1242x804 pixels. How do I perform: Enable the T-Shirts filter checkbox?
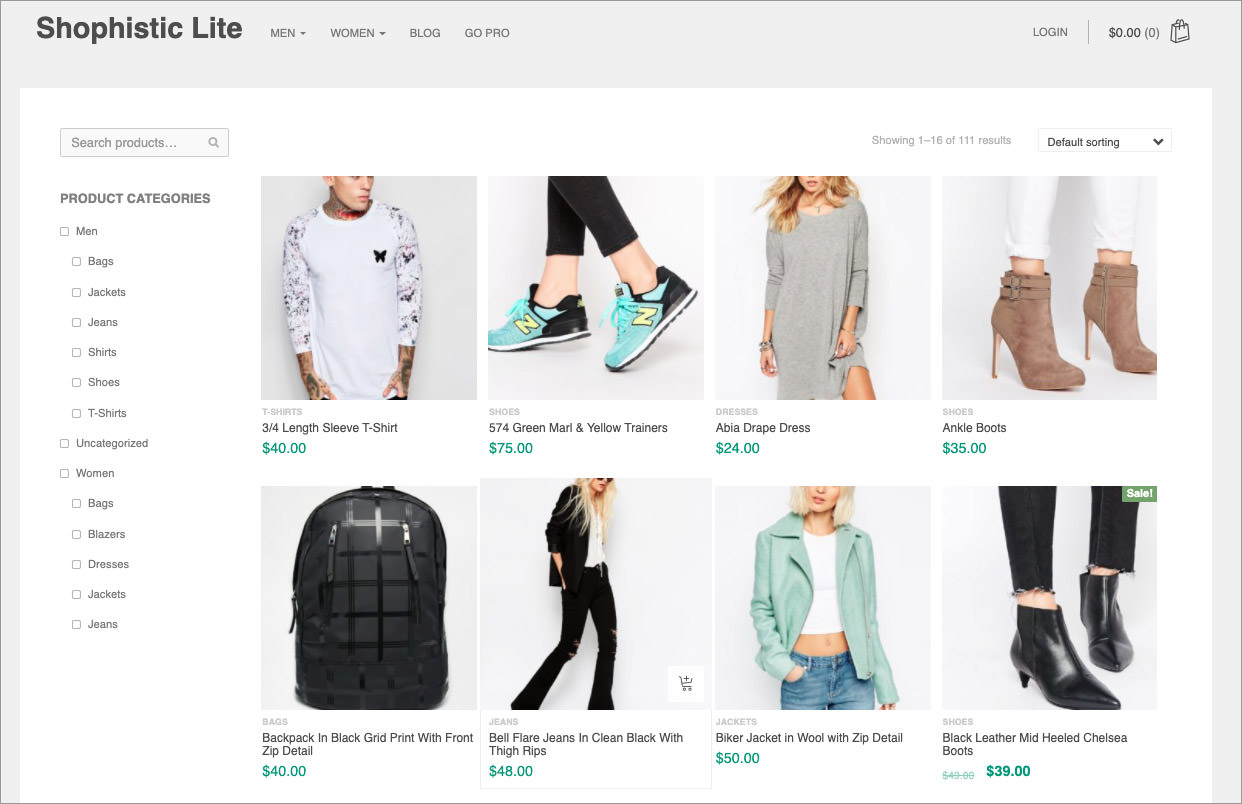[x=76, y=412]
